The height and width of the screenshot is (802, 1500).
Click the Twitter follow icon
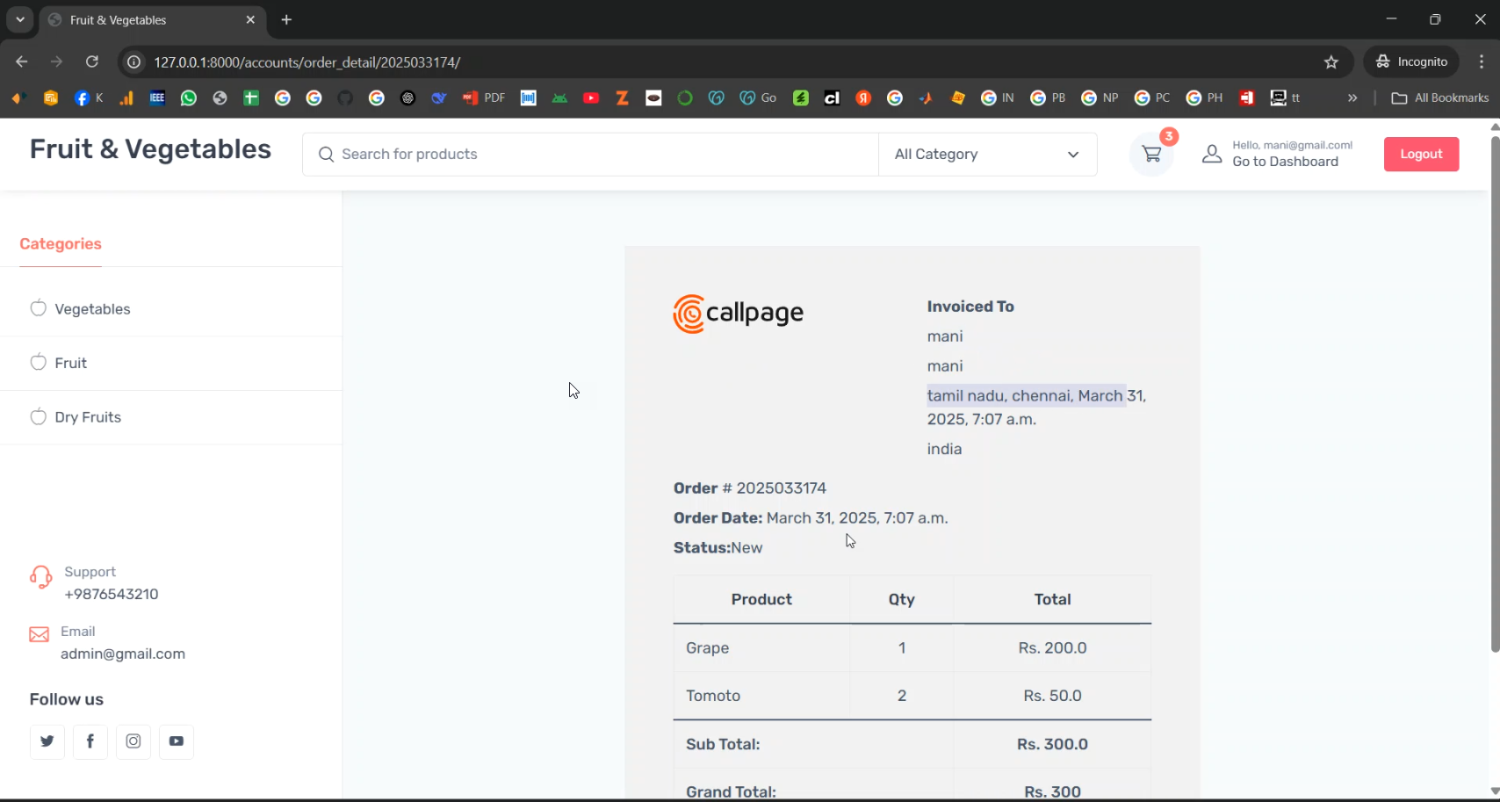(x=47, y=741)
